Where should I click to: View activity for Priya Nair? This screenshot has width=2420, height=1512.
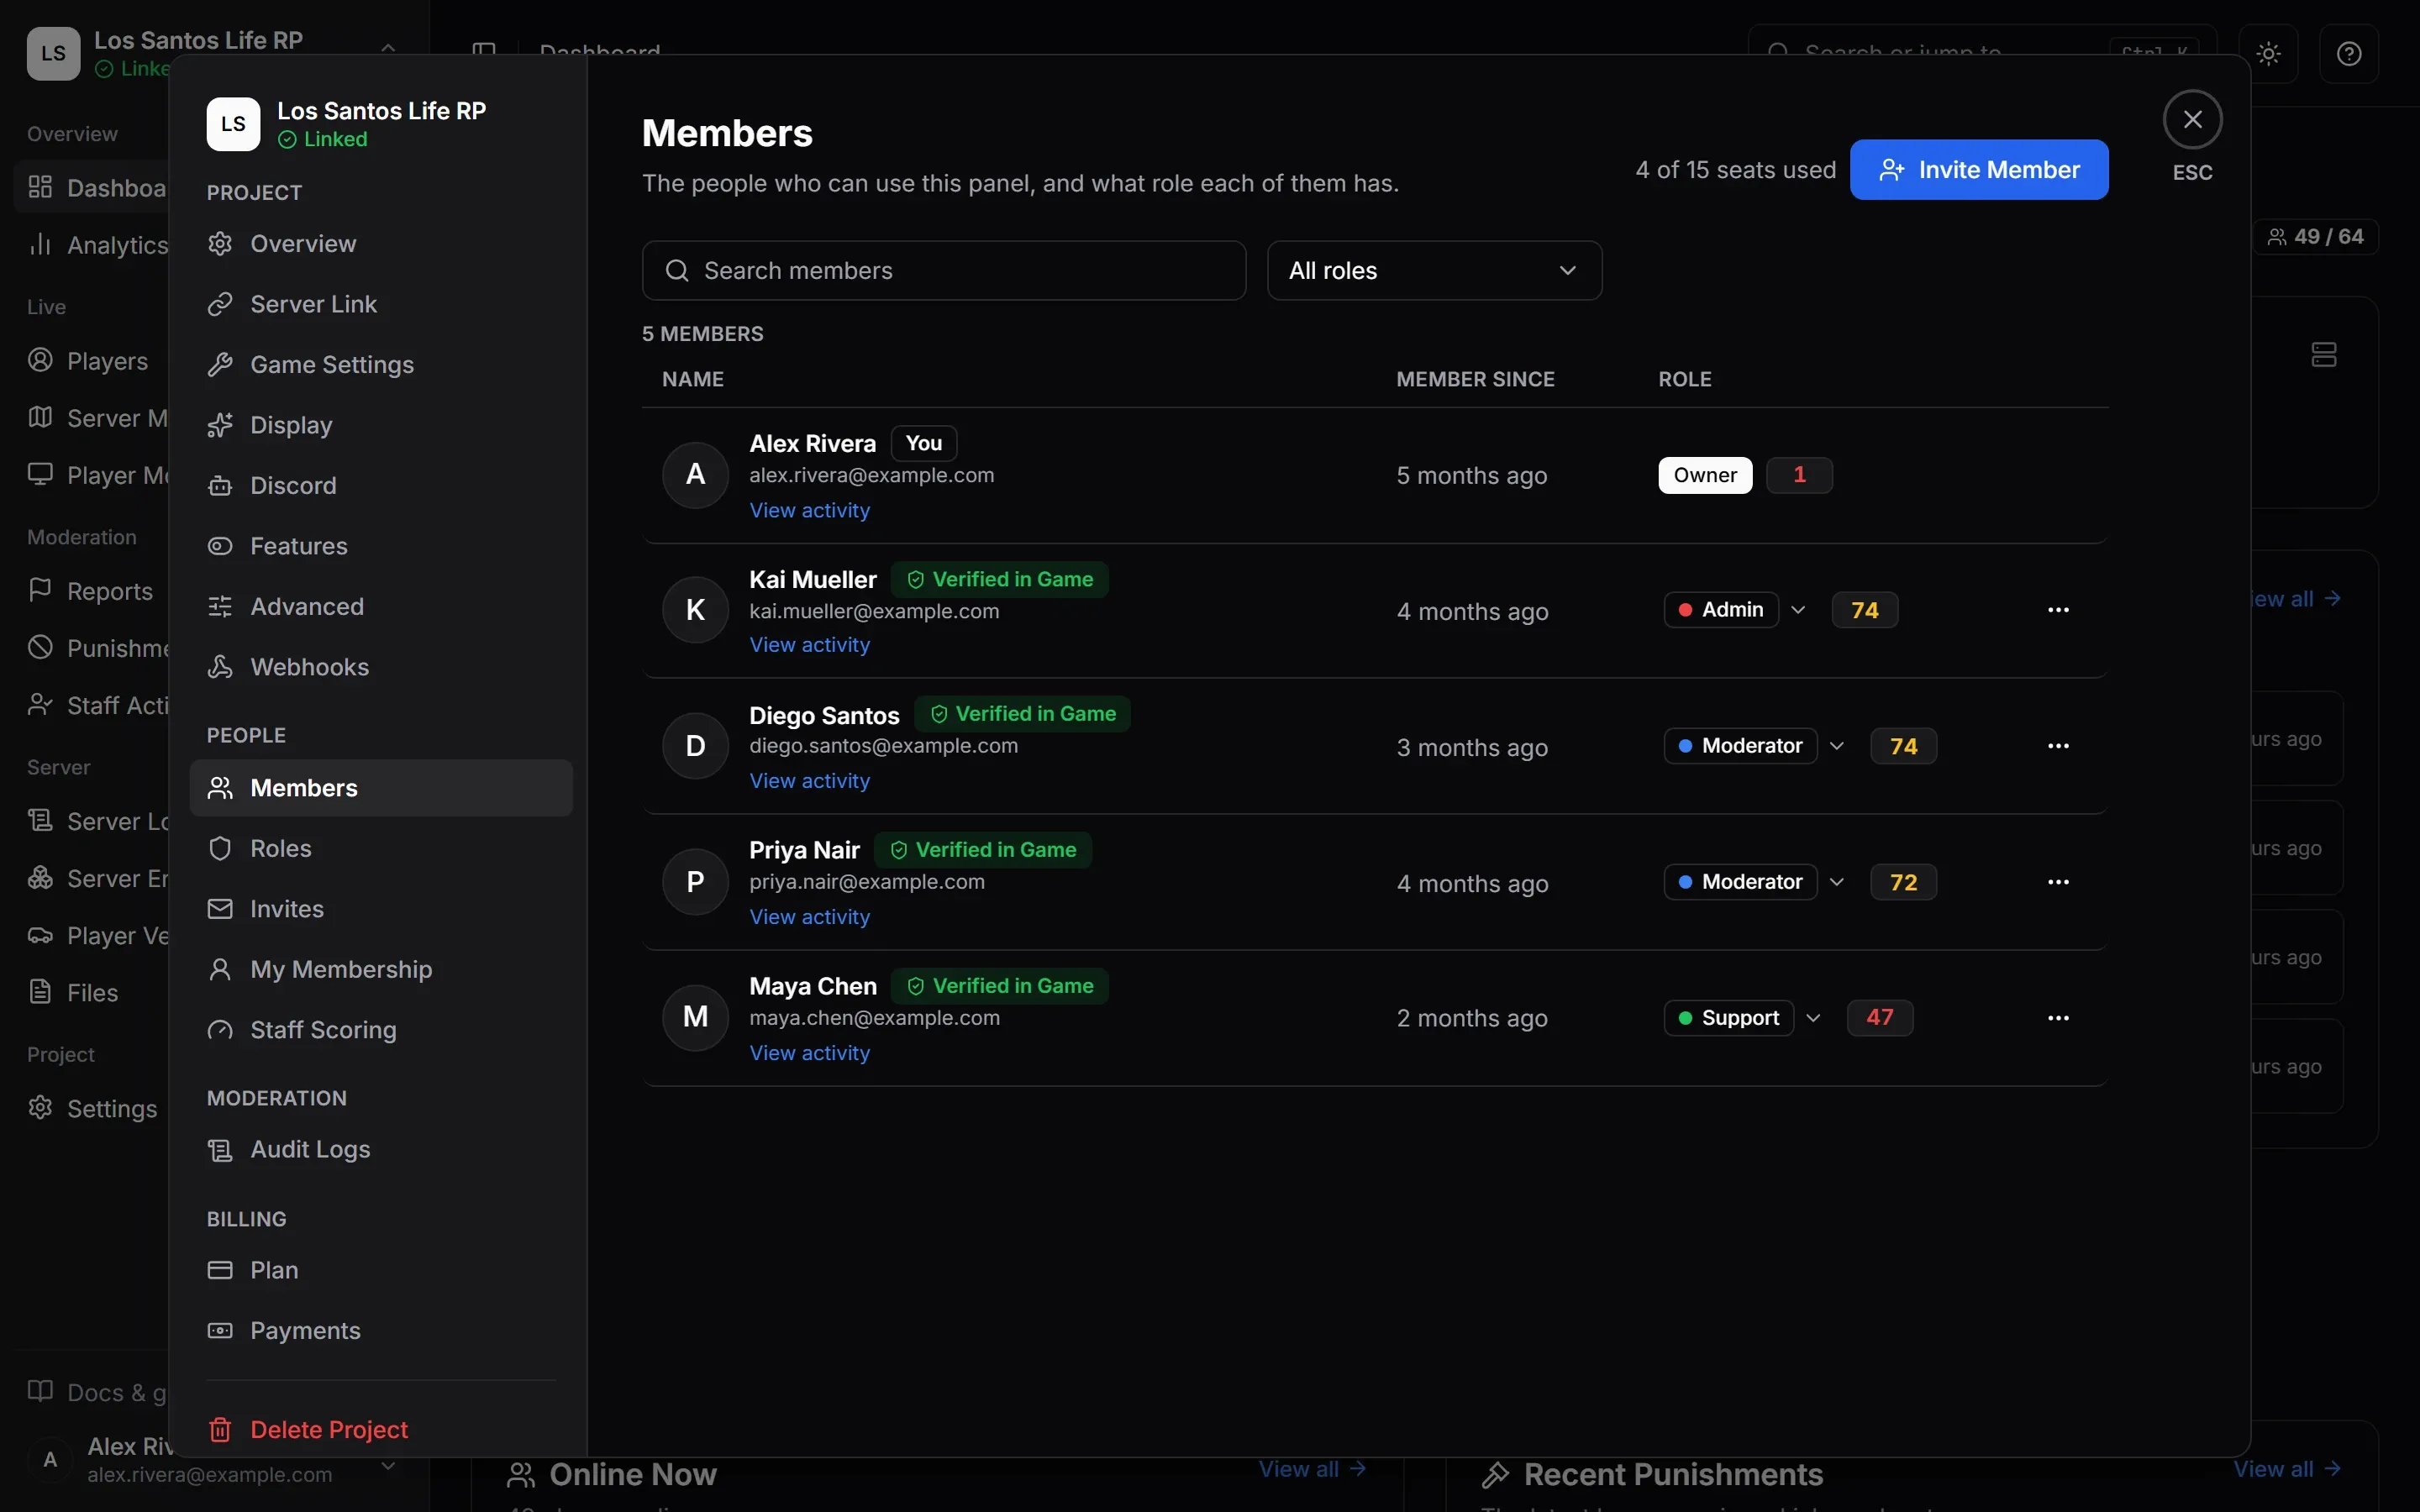[810, 917]
